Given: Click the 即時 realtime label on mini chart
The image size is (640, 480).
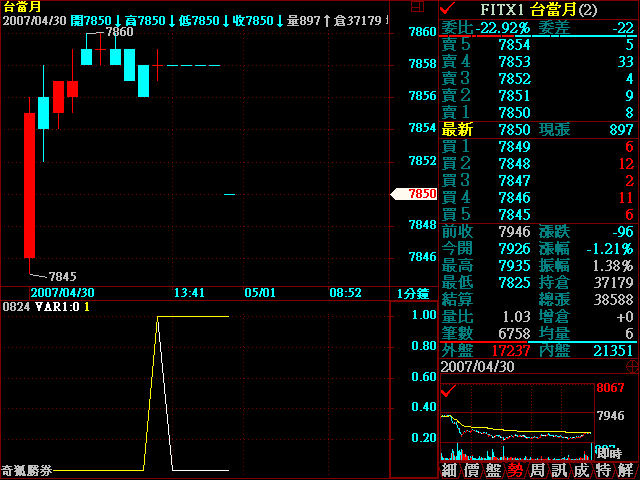Looking at the screenshot, I should (608, 453).
